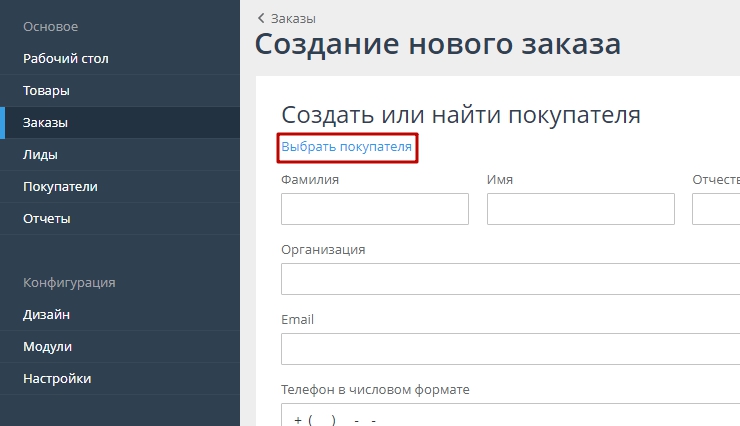The width and height of the screenshot is (740, 426).
Task: Click the back chevron next to Заказы
Action: coord(261,18)
